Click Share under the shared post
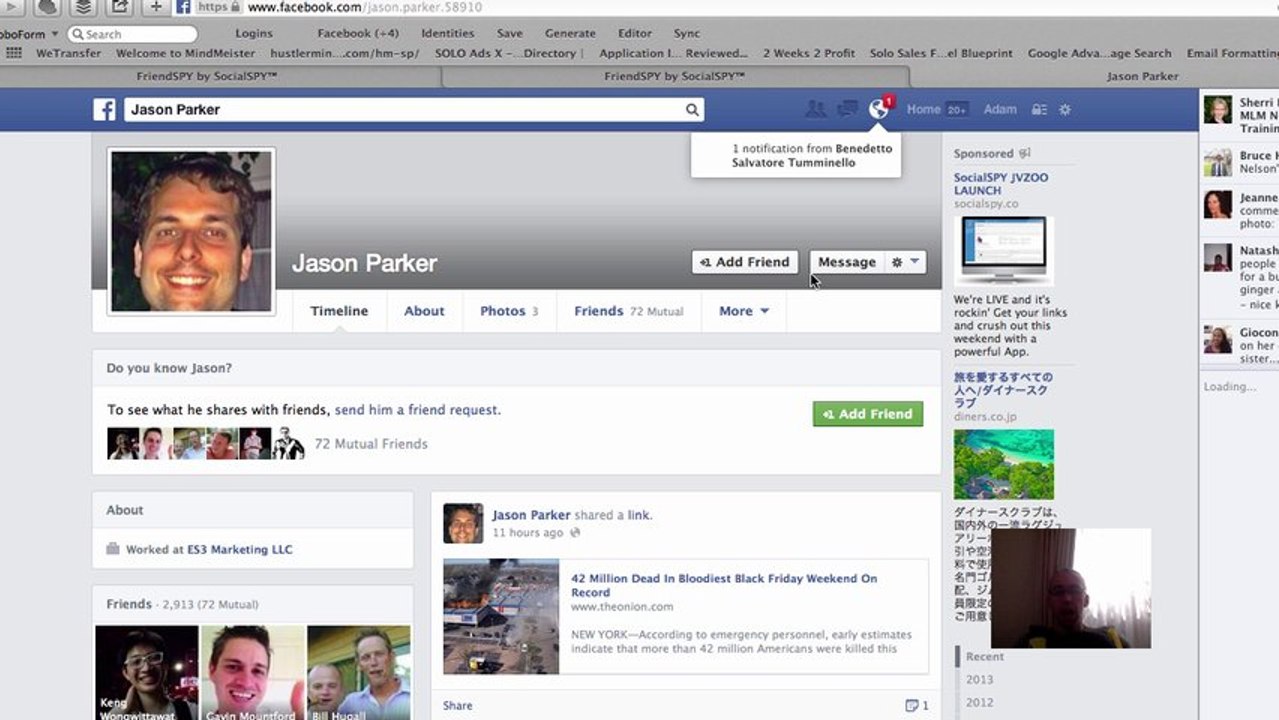The height and width of the screenshot is (720, 1279). point(458,706)
